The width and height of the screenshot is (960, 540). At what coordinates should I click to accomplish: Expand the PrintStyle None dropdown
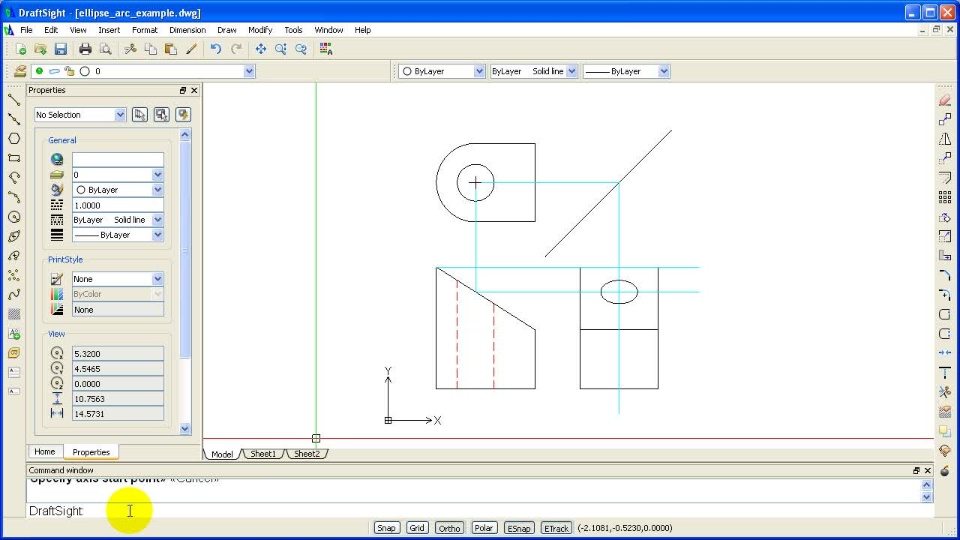[157, 279]
